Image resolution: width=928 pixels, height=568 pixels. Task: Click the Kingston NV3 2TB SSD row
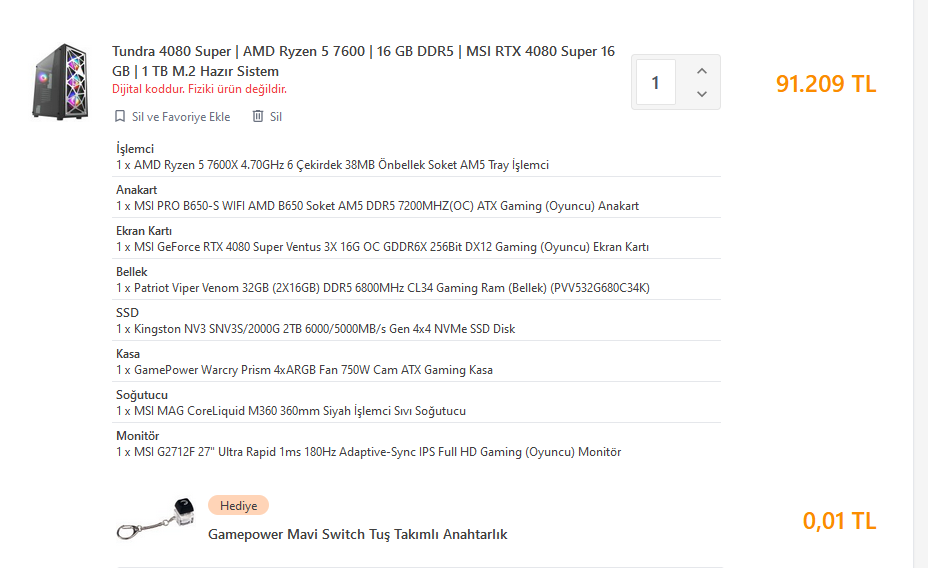pos(315,328)
